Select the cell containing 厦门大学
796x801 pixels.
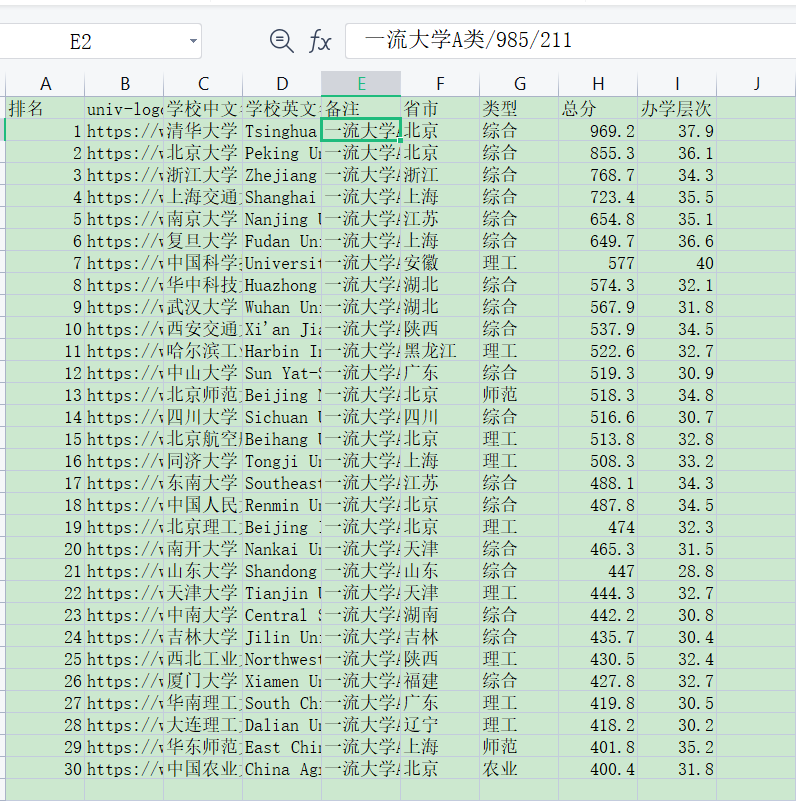tap(203, 680)
